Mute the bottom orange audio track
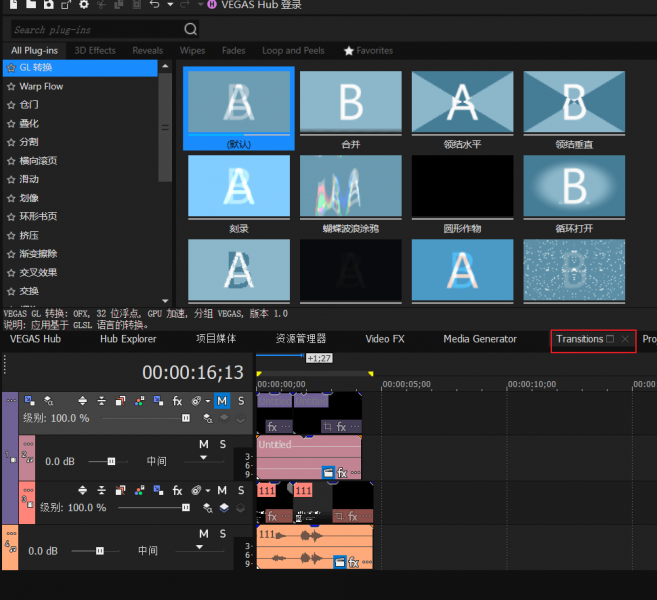Screen dimensions: 657x600 pos(203,534)
